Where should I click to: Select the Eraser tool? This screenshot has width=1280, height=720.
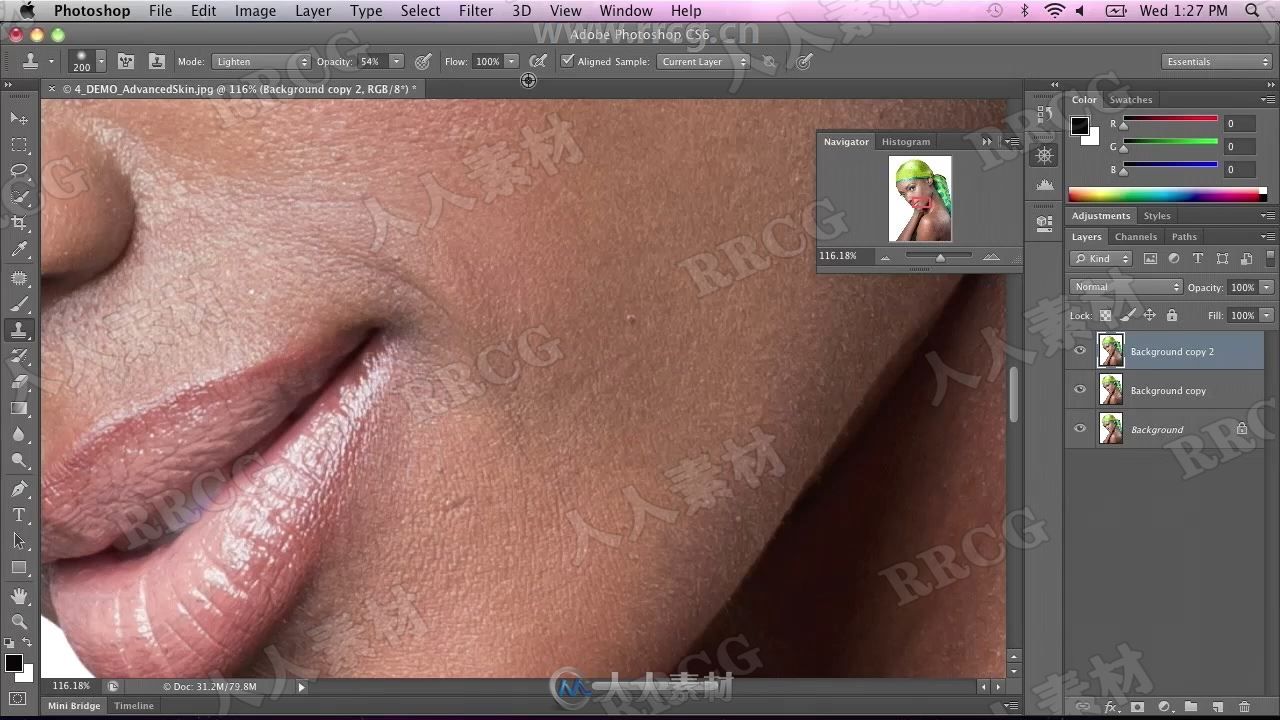pos(19,382)
